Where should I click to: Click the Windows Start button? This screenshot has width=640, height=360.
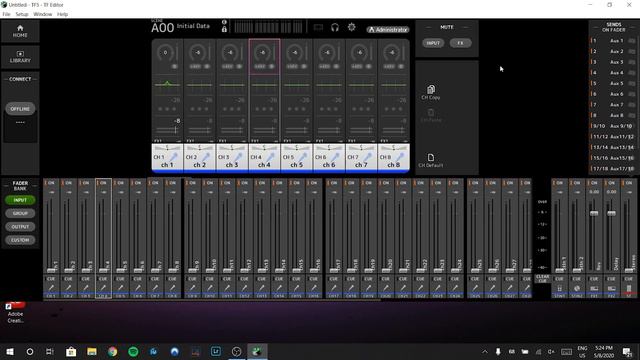click(x=10, y=351)
